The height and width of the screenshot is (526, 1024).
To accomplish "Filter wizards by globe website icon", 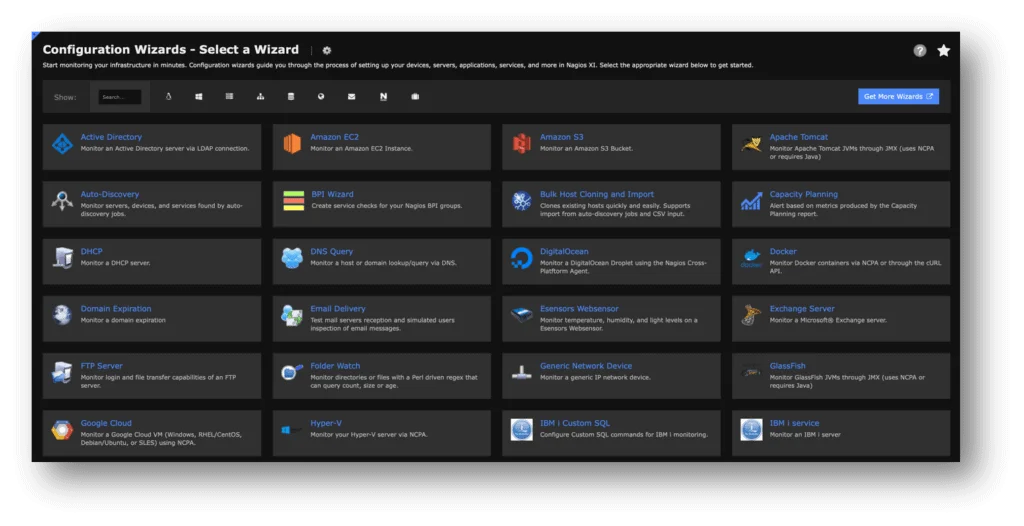I will point(321,97).
